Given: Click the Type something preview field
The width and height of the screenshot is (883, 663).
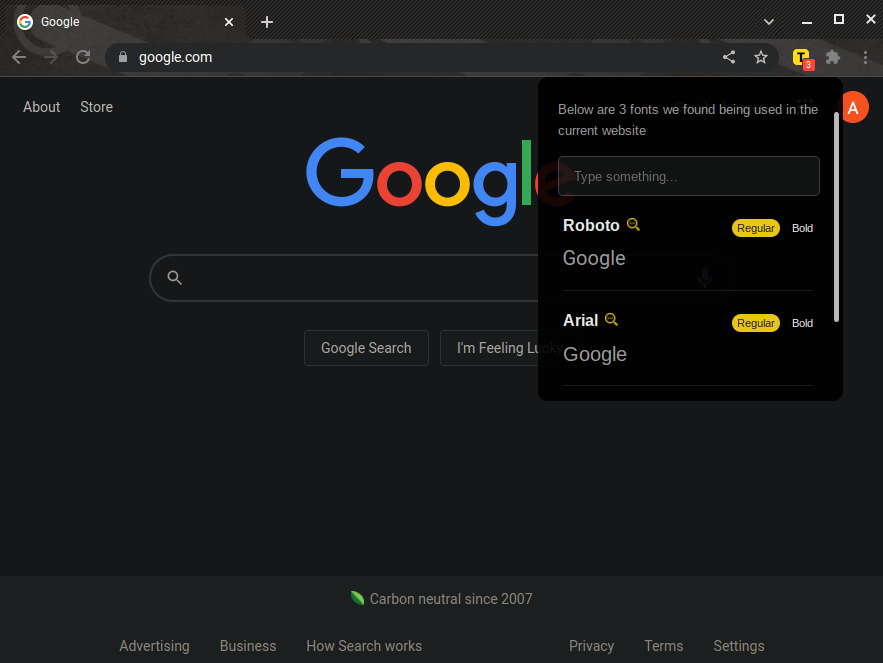Looking at the screenshot, I should point(688,176).
